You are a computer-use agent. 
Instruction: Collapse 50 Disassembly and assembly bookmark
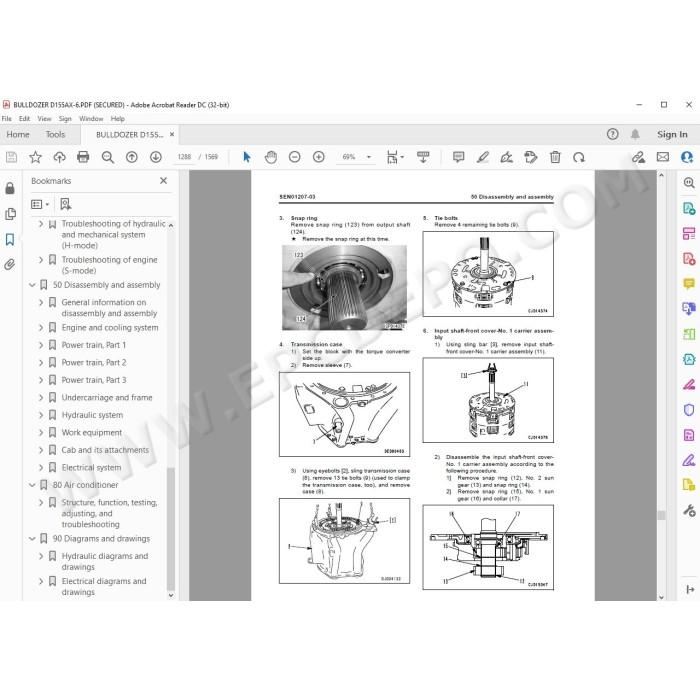[x=32, y=285]
